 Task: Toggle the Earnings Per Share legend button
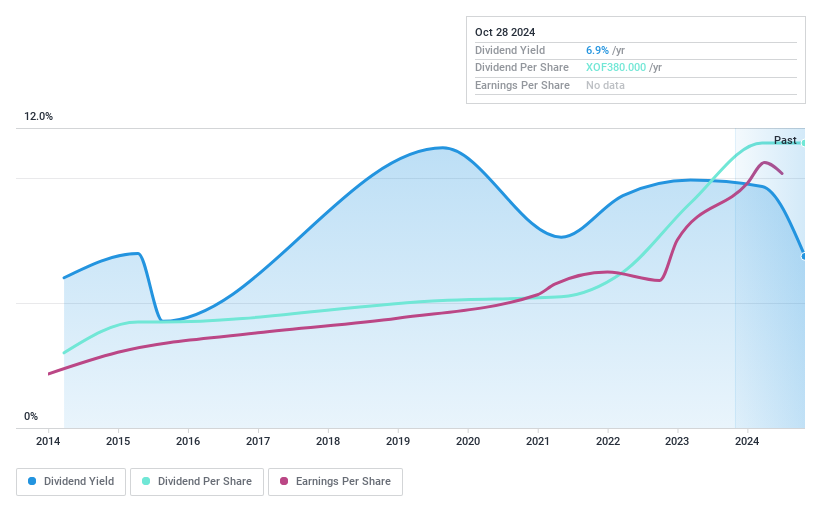coord(335,481)
